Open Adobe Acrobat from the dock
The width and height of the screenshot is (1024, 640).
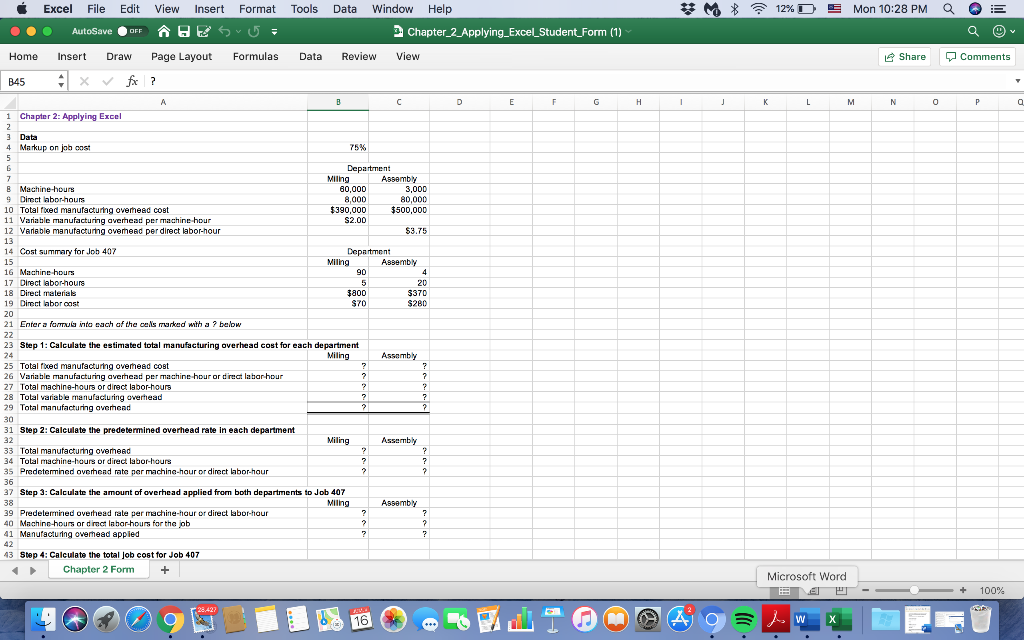(x=775, y=619)
